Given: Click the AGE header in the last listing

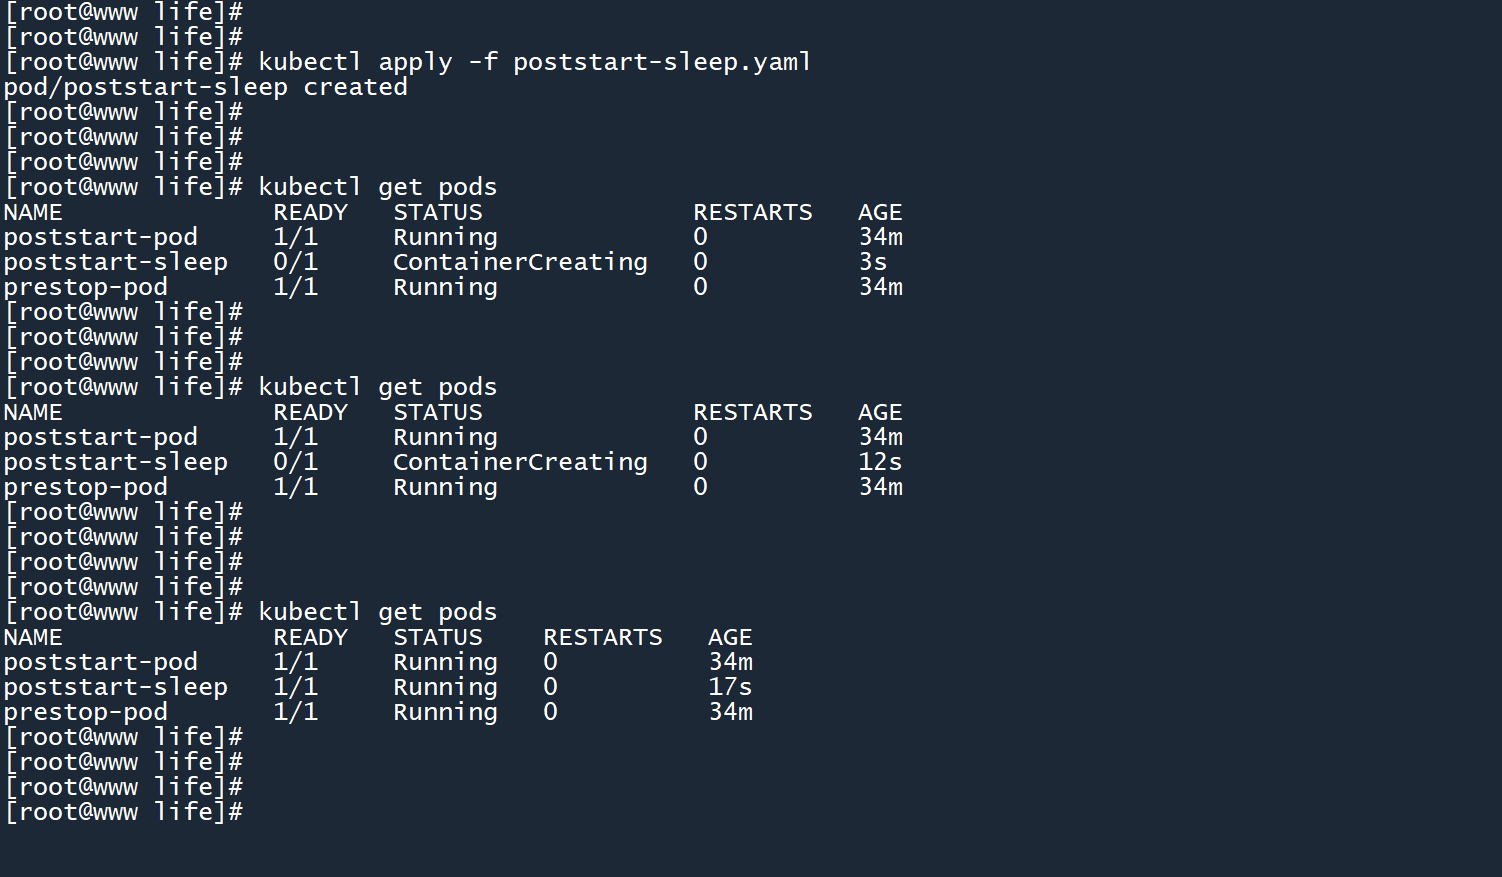Looking at the screenshot, I should [730, 637].
